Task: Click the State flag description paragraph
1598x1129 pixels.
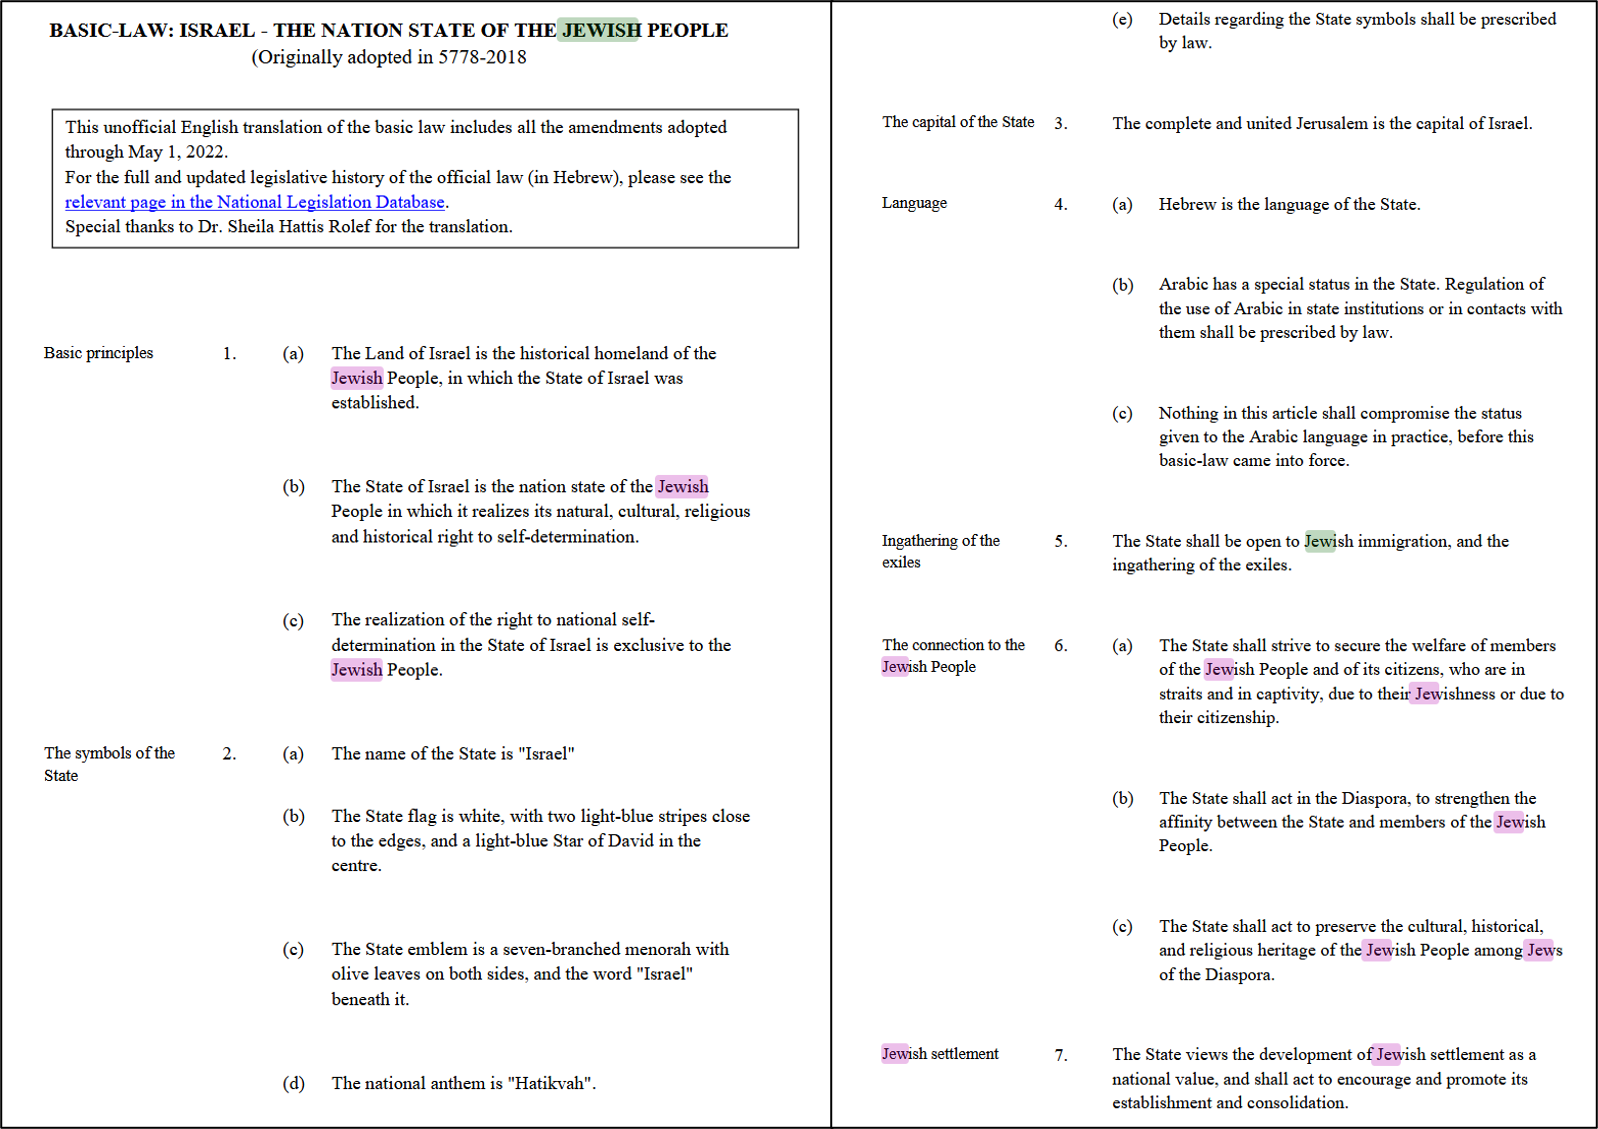Action: pos(541,841)
